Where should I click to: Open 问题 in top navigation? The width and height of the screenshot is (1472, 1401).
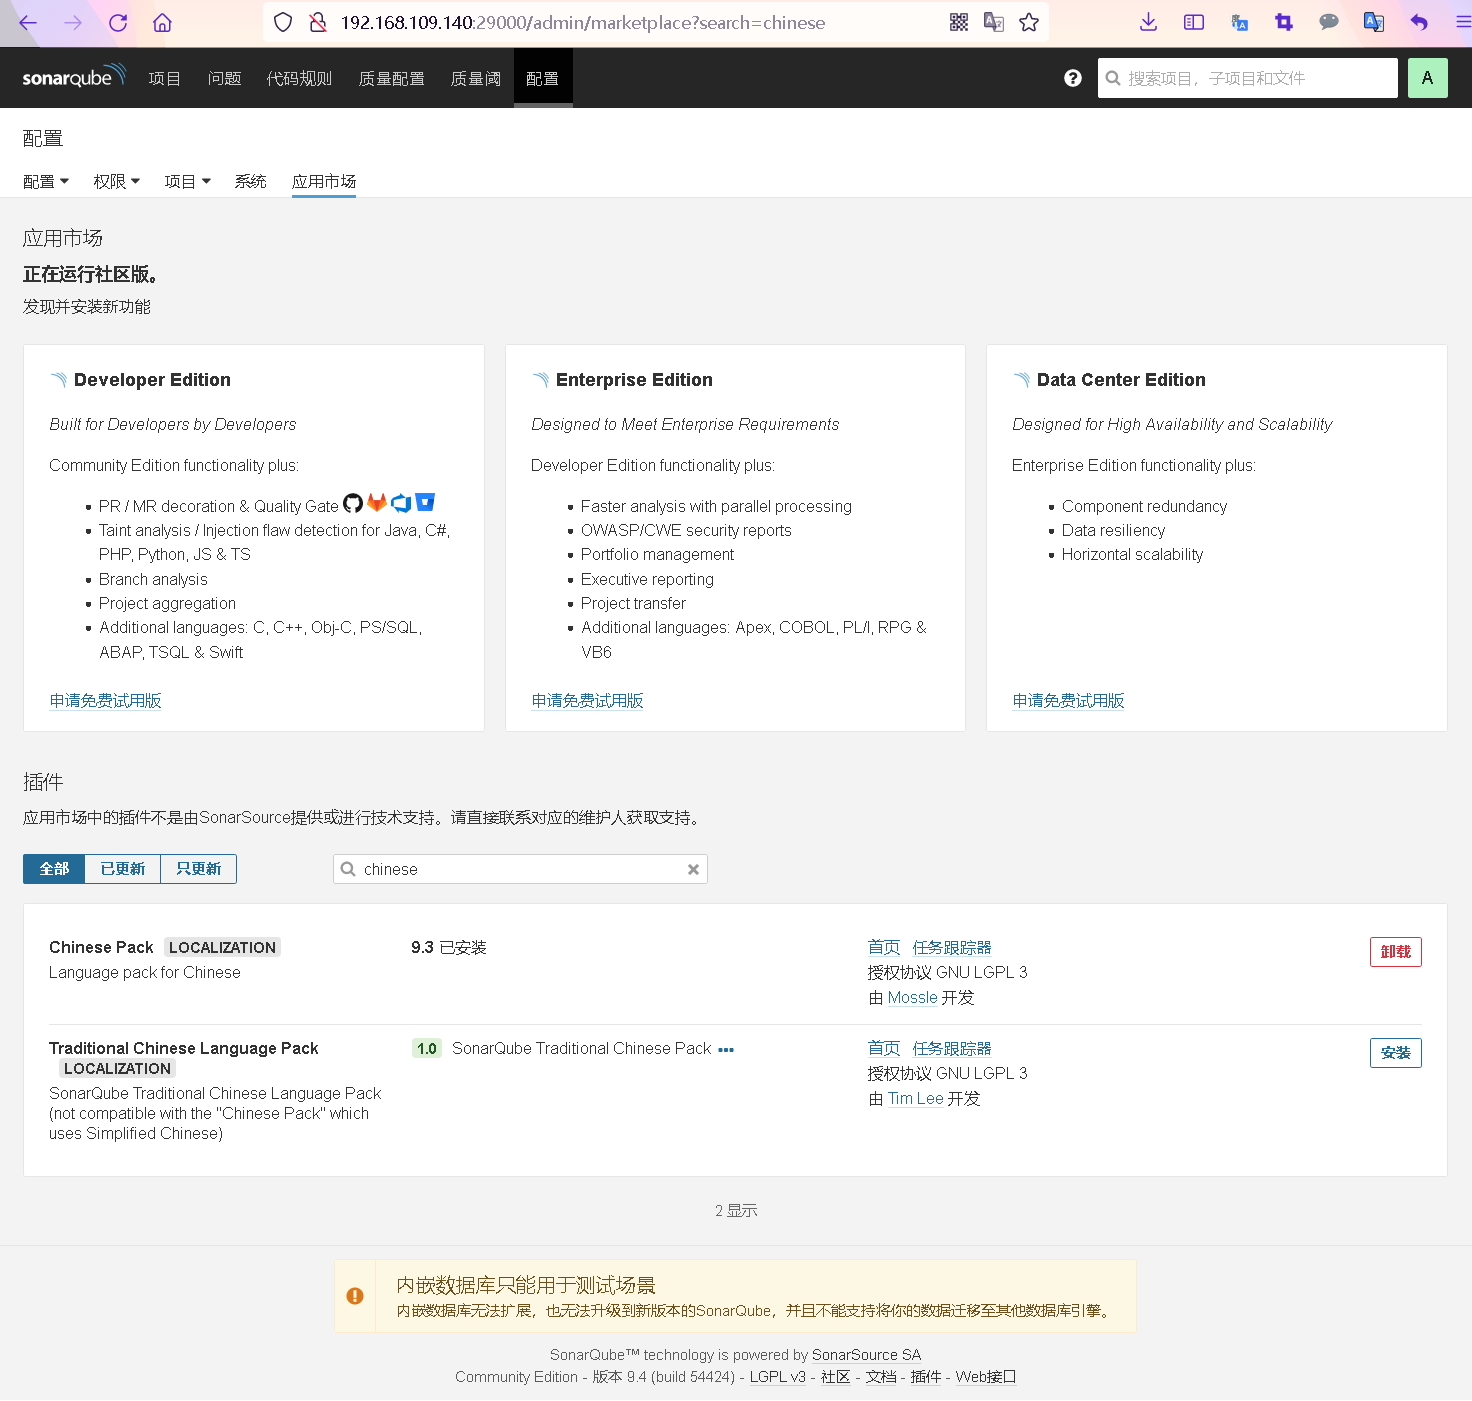[224, 78]
